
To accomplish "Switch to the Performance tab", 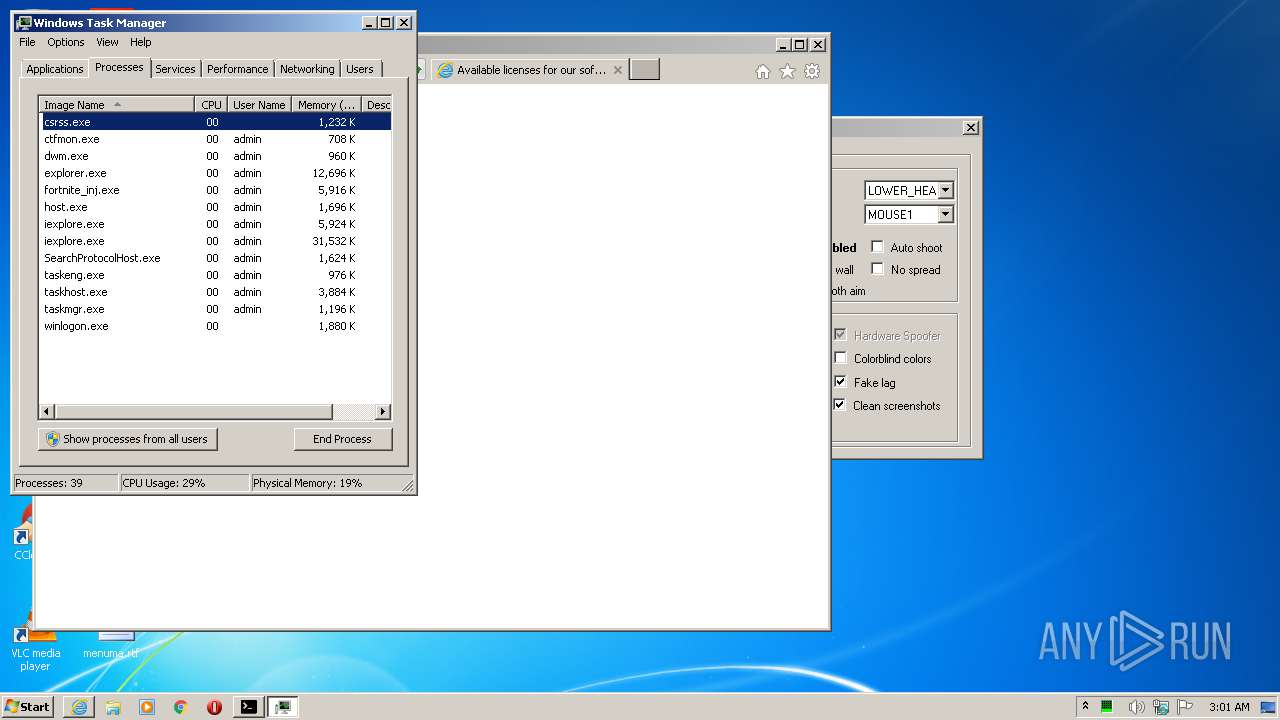I will coord(237,69).
